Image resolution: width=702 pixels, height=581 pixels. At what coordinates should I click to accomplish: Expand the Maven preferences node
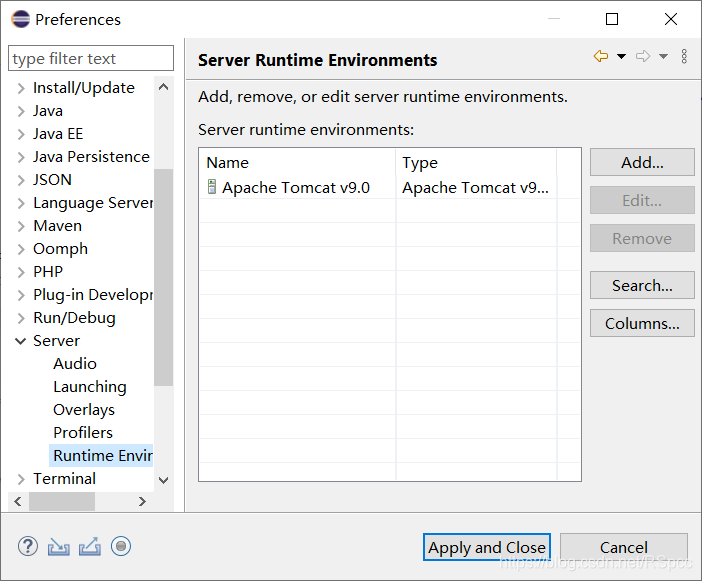[21, 226]
